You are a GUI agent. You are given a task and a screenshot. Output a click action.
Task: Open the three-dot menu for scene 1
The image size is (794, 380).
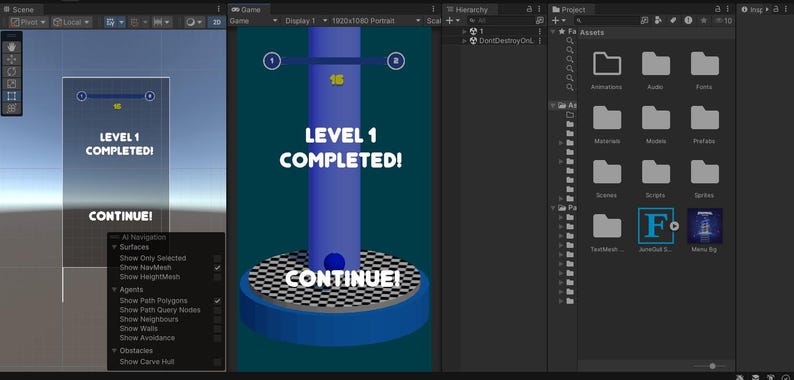(540, 31)
